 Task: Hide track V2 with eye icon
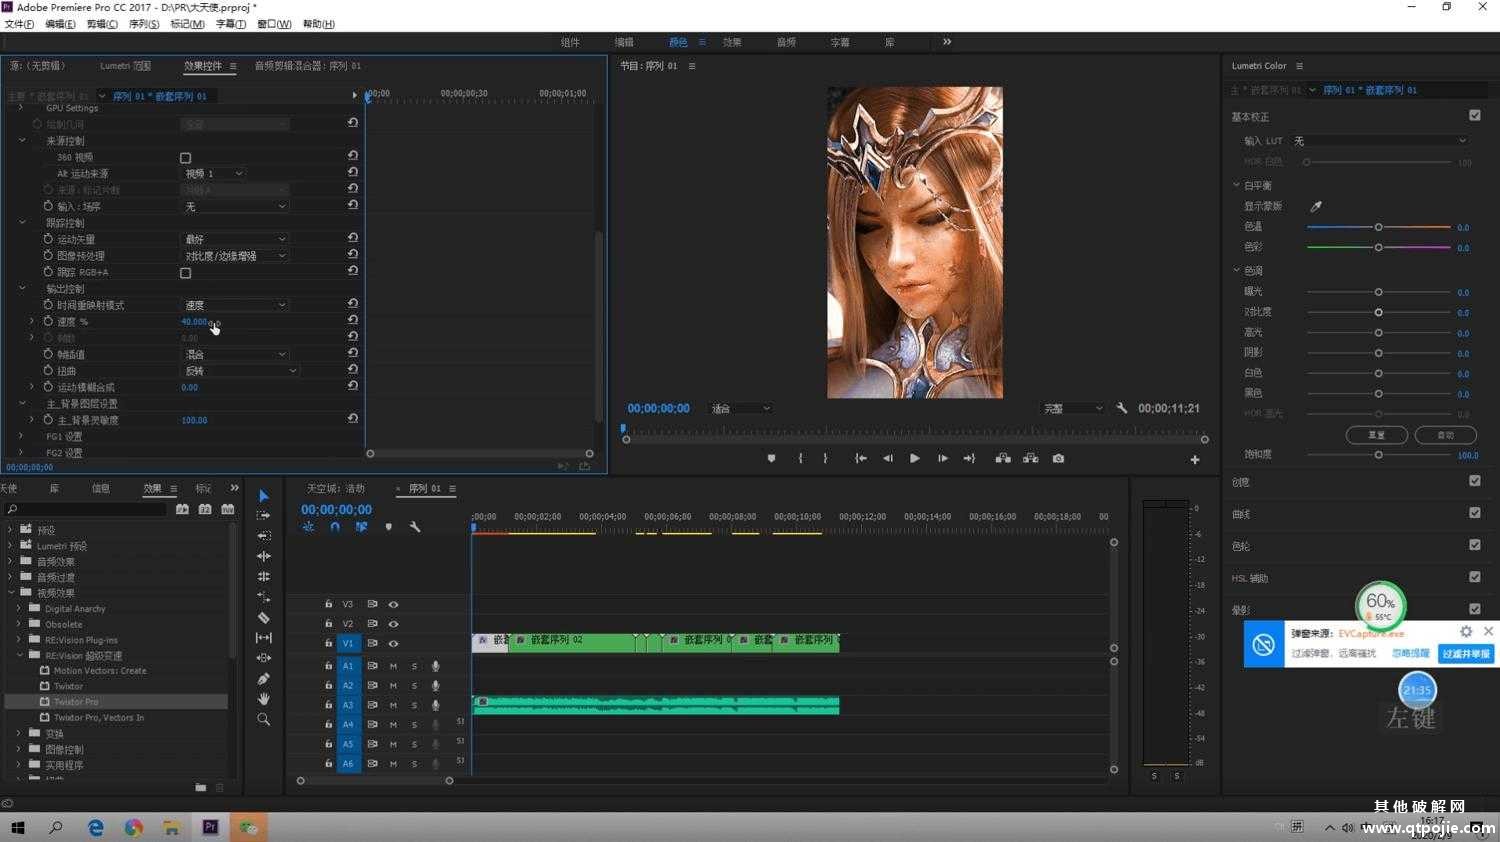[x=393, y=624]
